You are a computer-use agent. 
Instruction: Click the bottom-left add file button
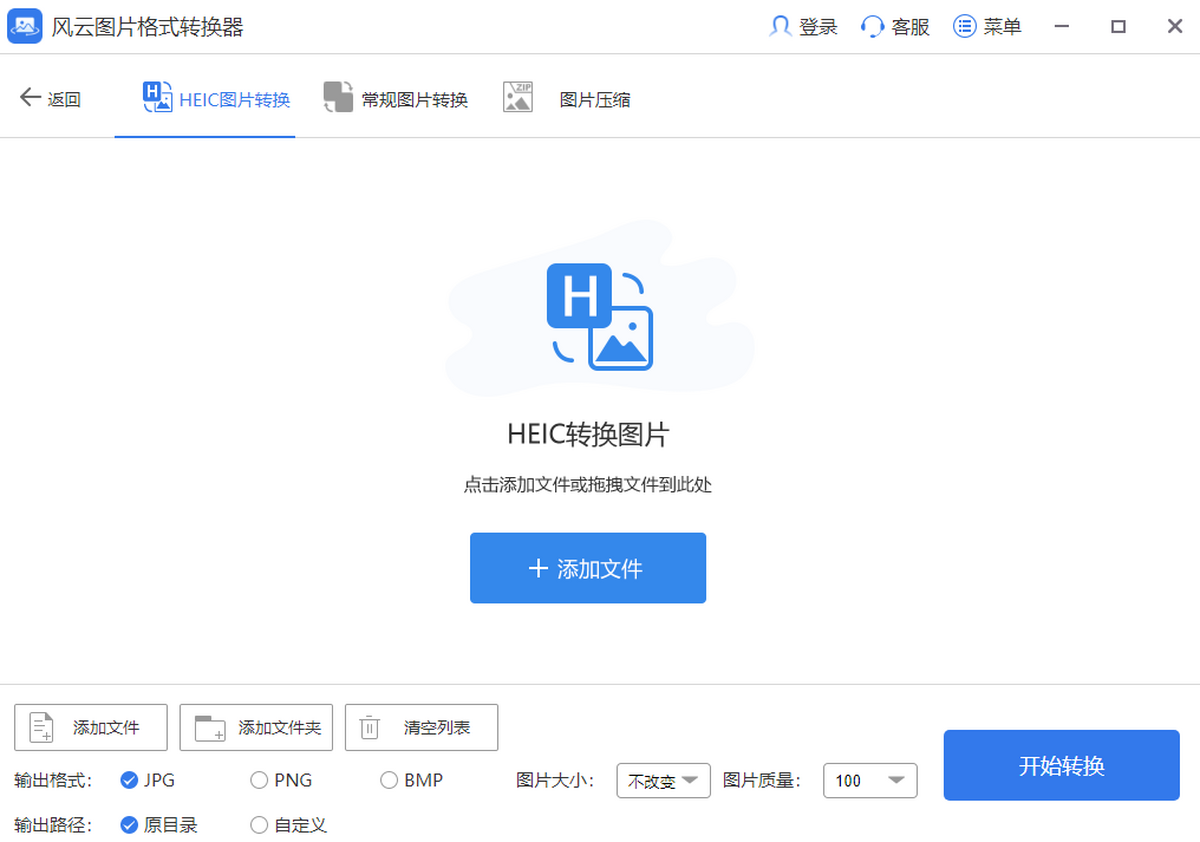(x=91, y=728)
